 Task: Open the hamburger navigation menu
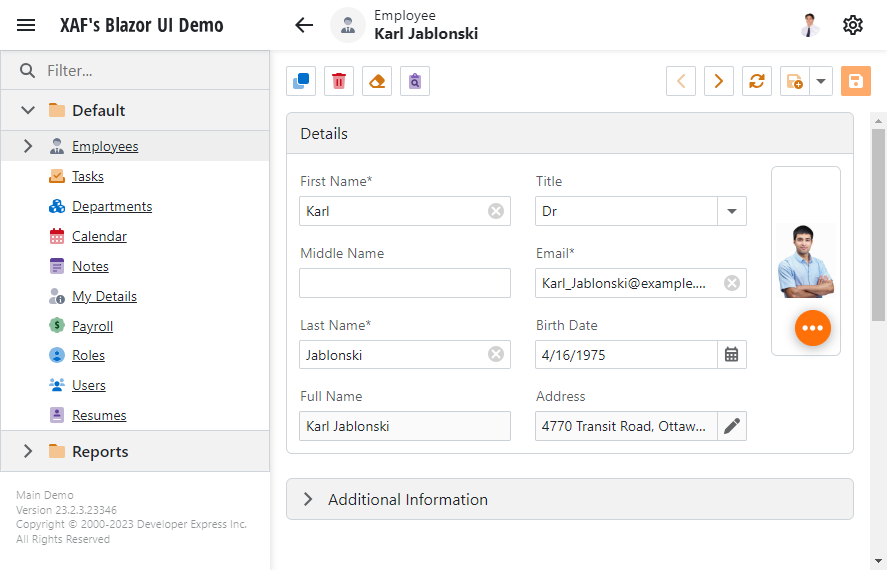tap(26, 25)
